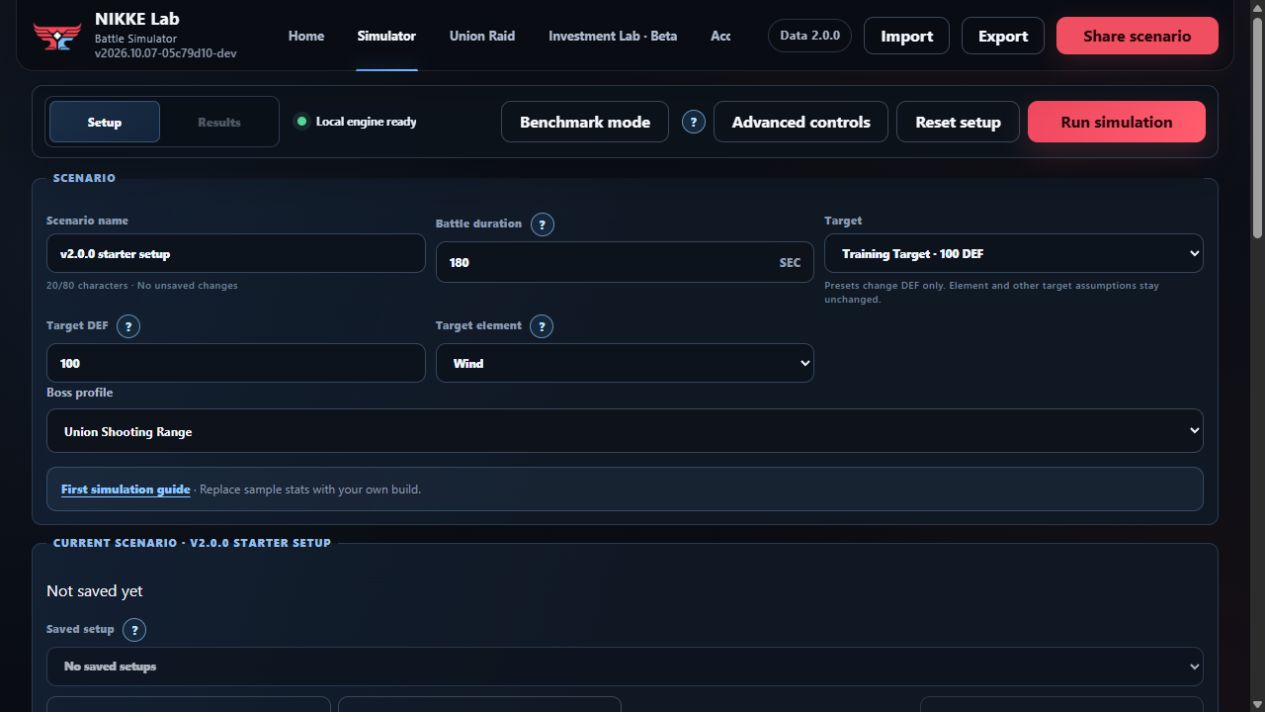
Task: Open the truncated Acc nav tab
Action: tap(720, 36)
